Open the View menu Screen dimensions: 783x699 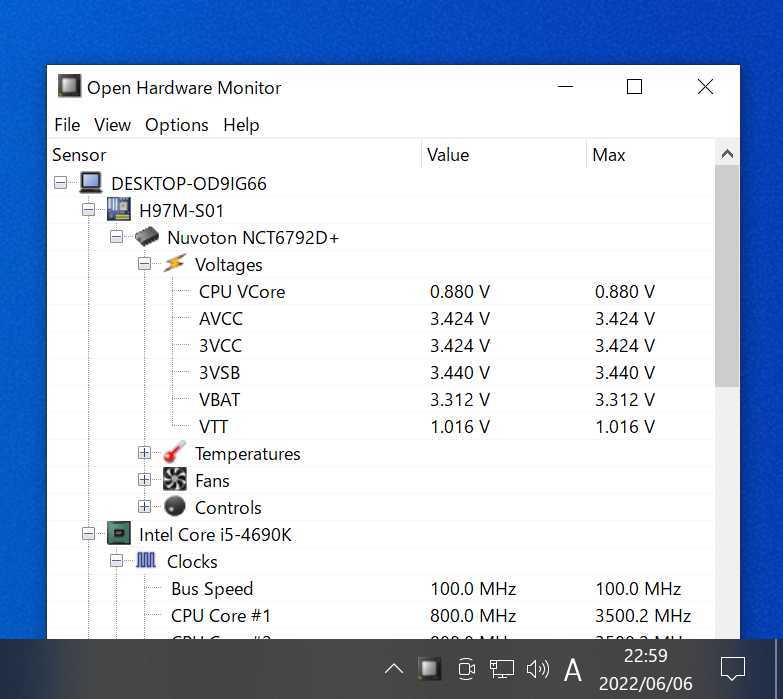[112, 125]
